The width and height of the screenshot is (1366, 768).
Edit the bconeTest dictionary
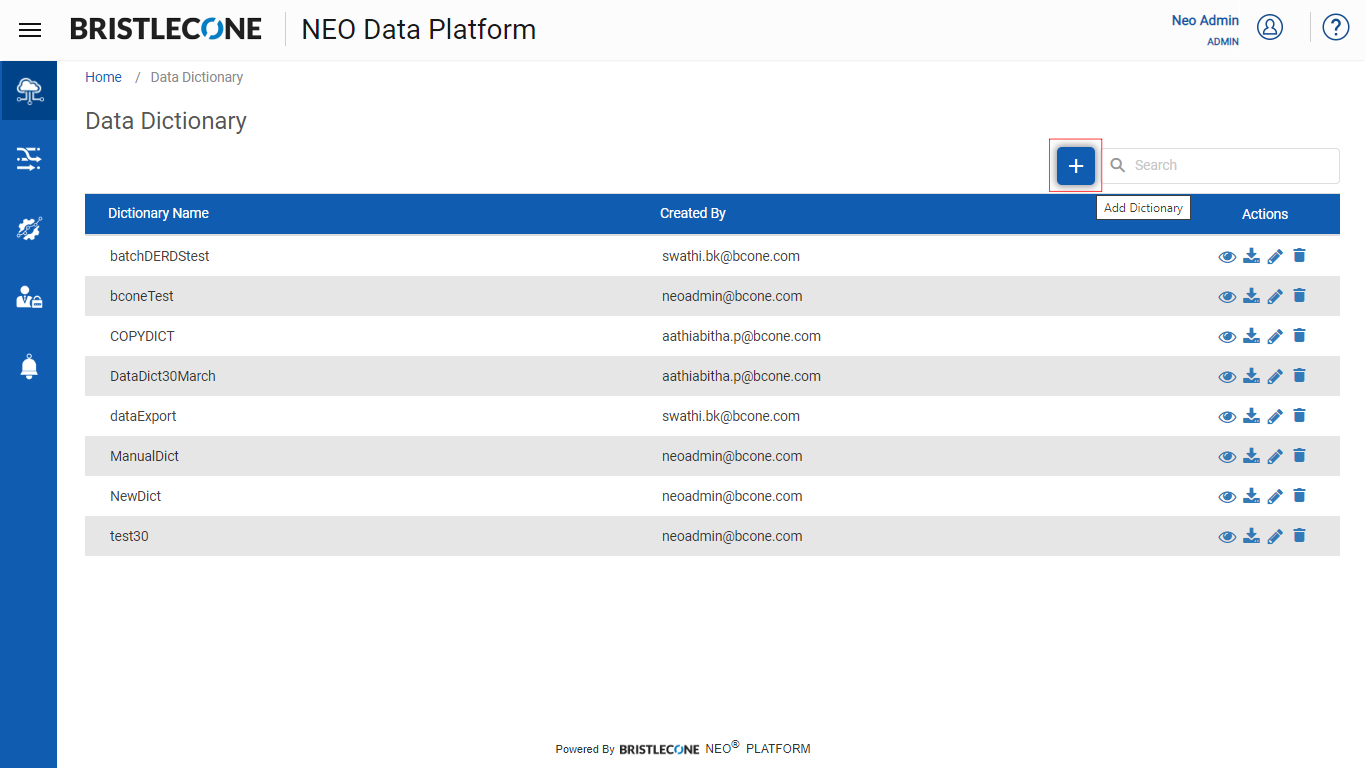(x=1275, y=296)
